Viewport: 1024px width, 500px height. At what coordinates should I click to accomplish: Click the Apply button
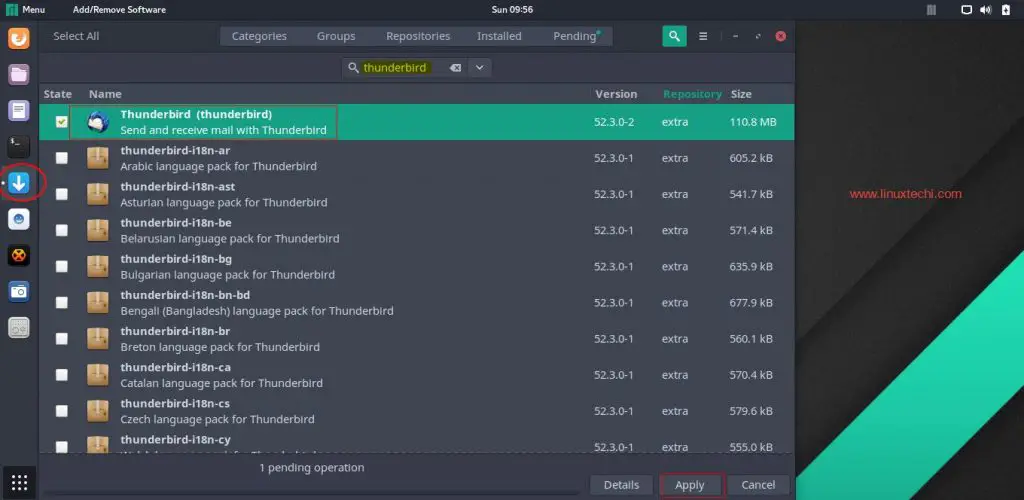tap(690, 485)
